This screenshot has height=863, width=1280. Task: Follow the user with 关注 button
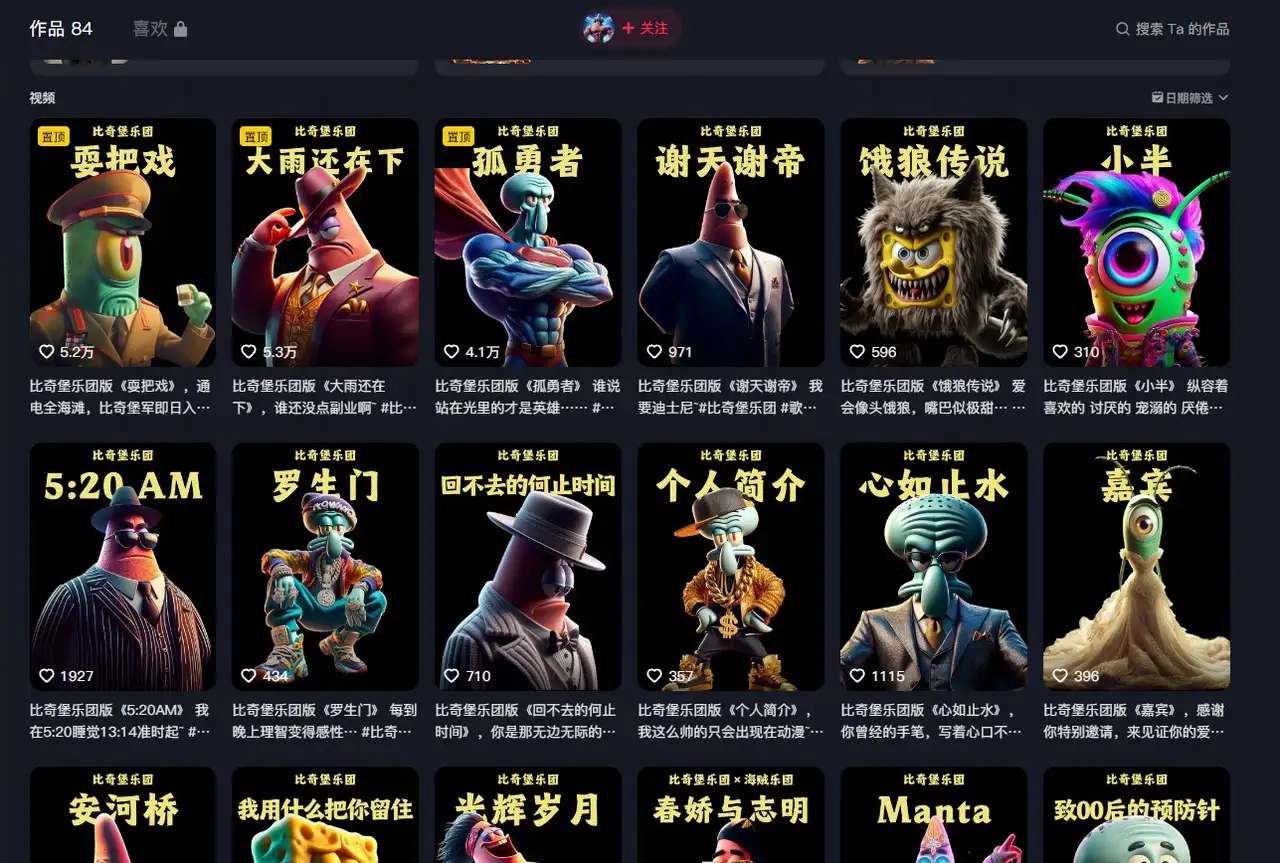point(645,28)
